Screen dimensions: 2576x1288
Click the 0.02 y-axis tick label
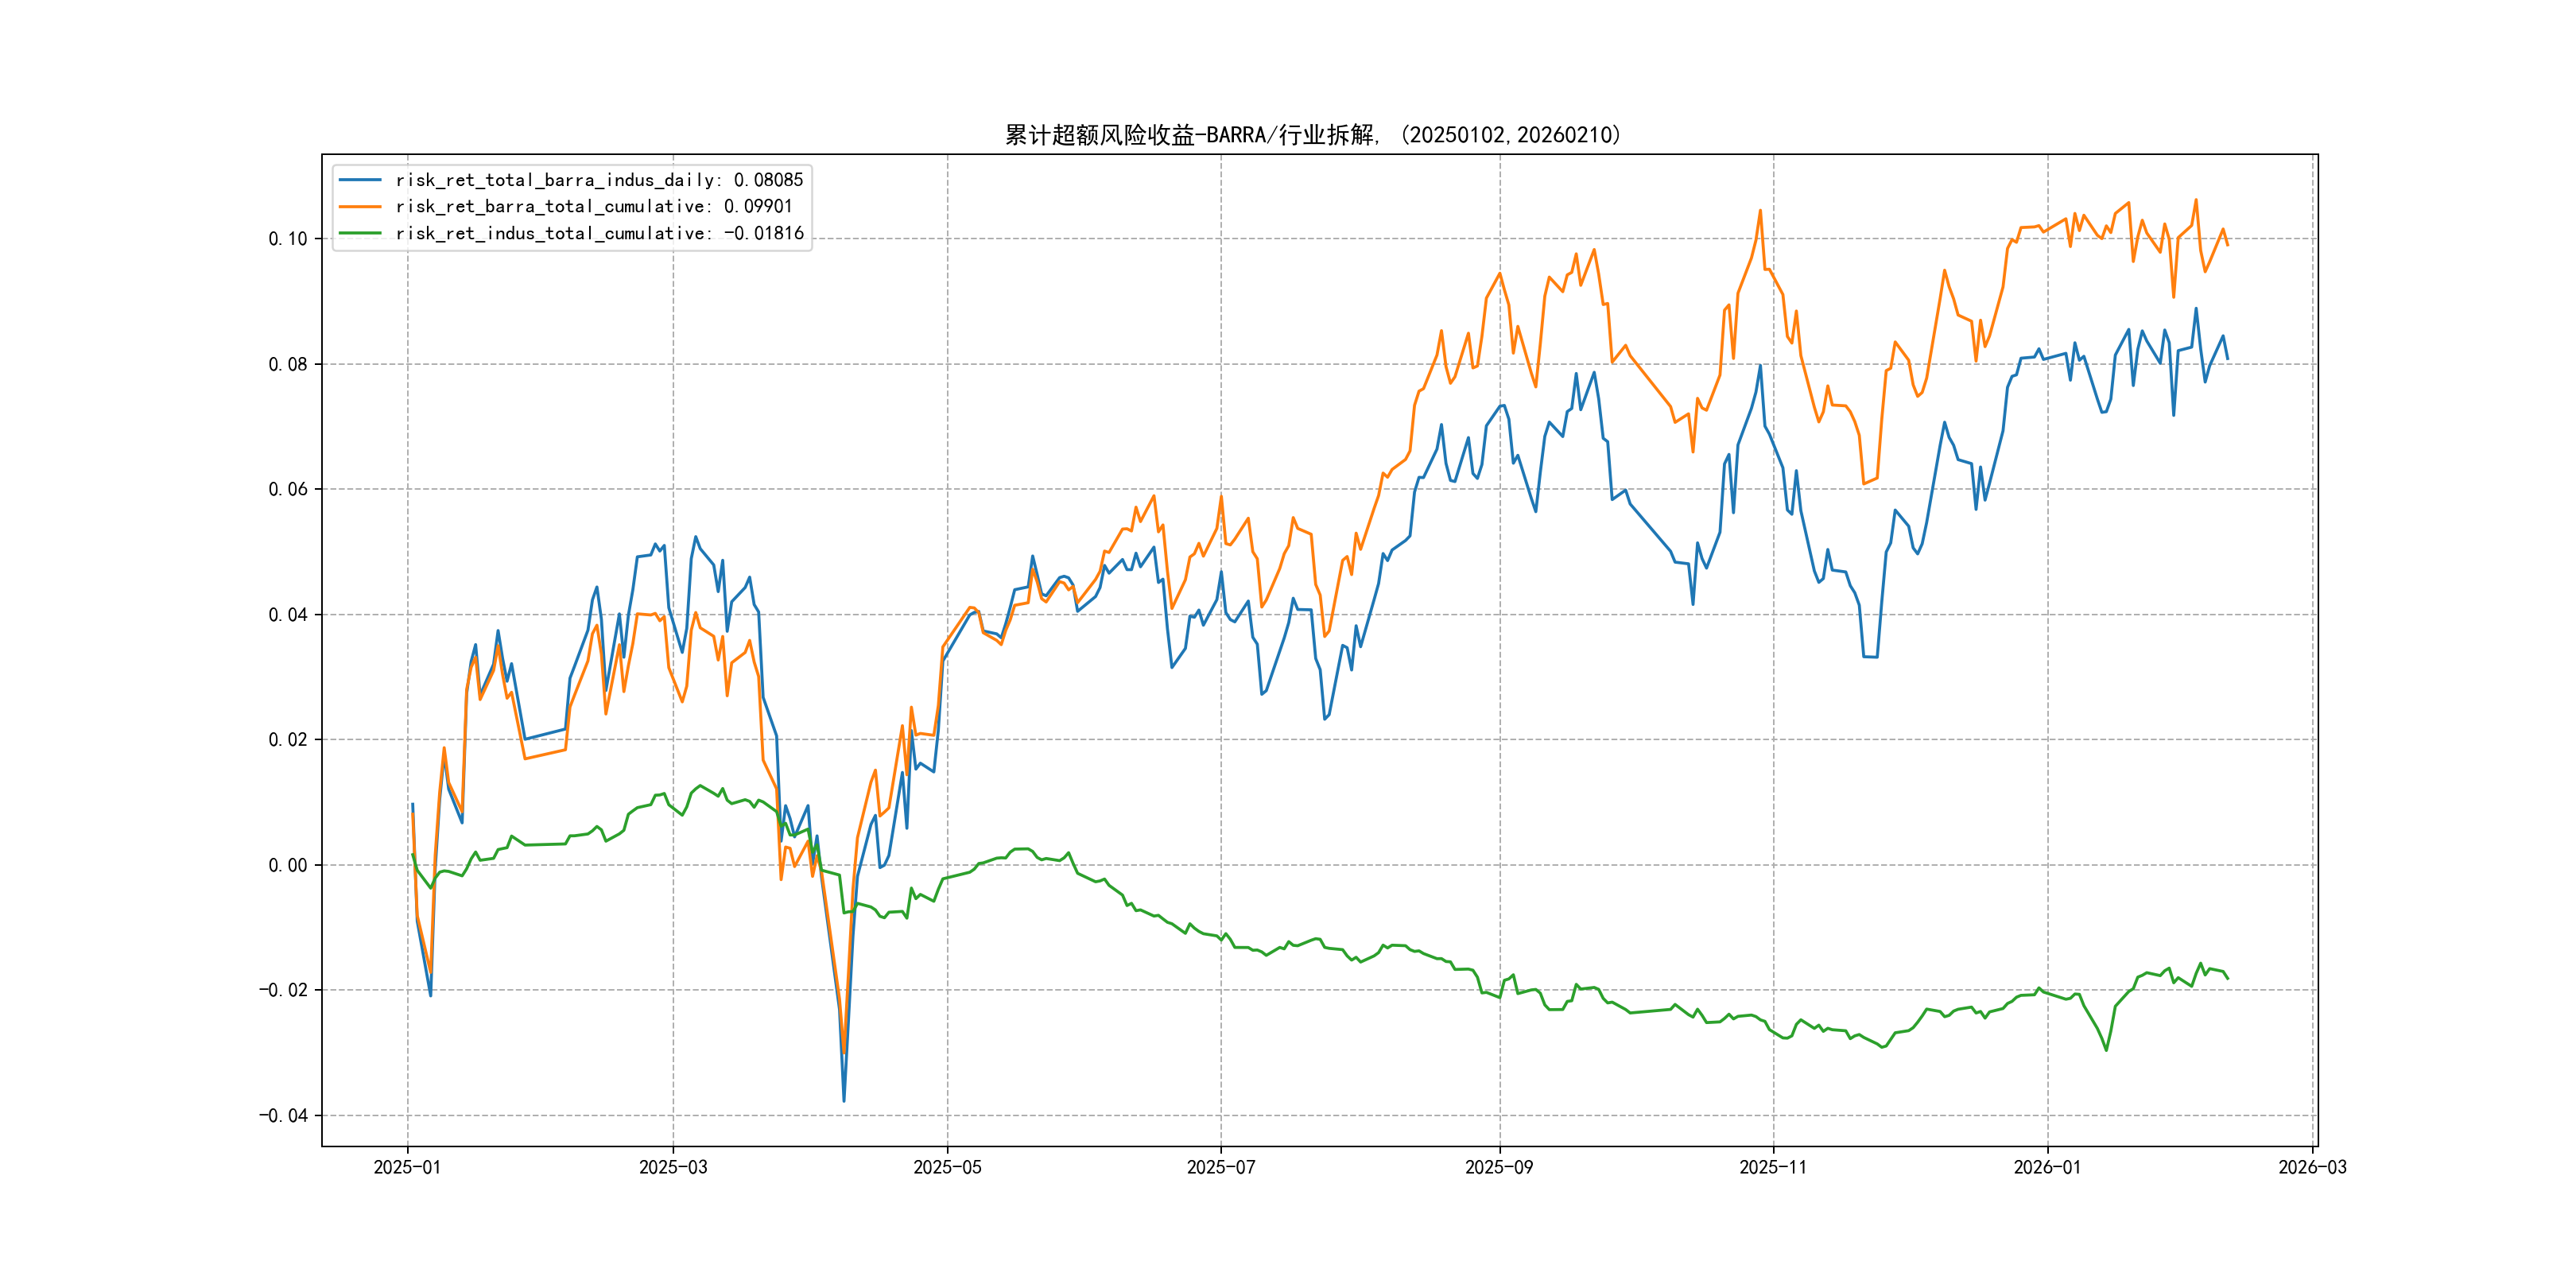288,740
